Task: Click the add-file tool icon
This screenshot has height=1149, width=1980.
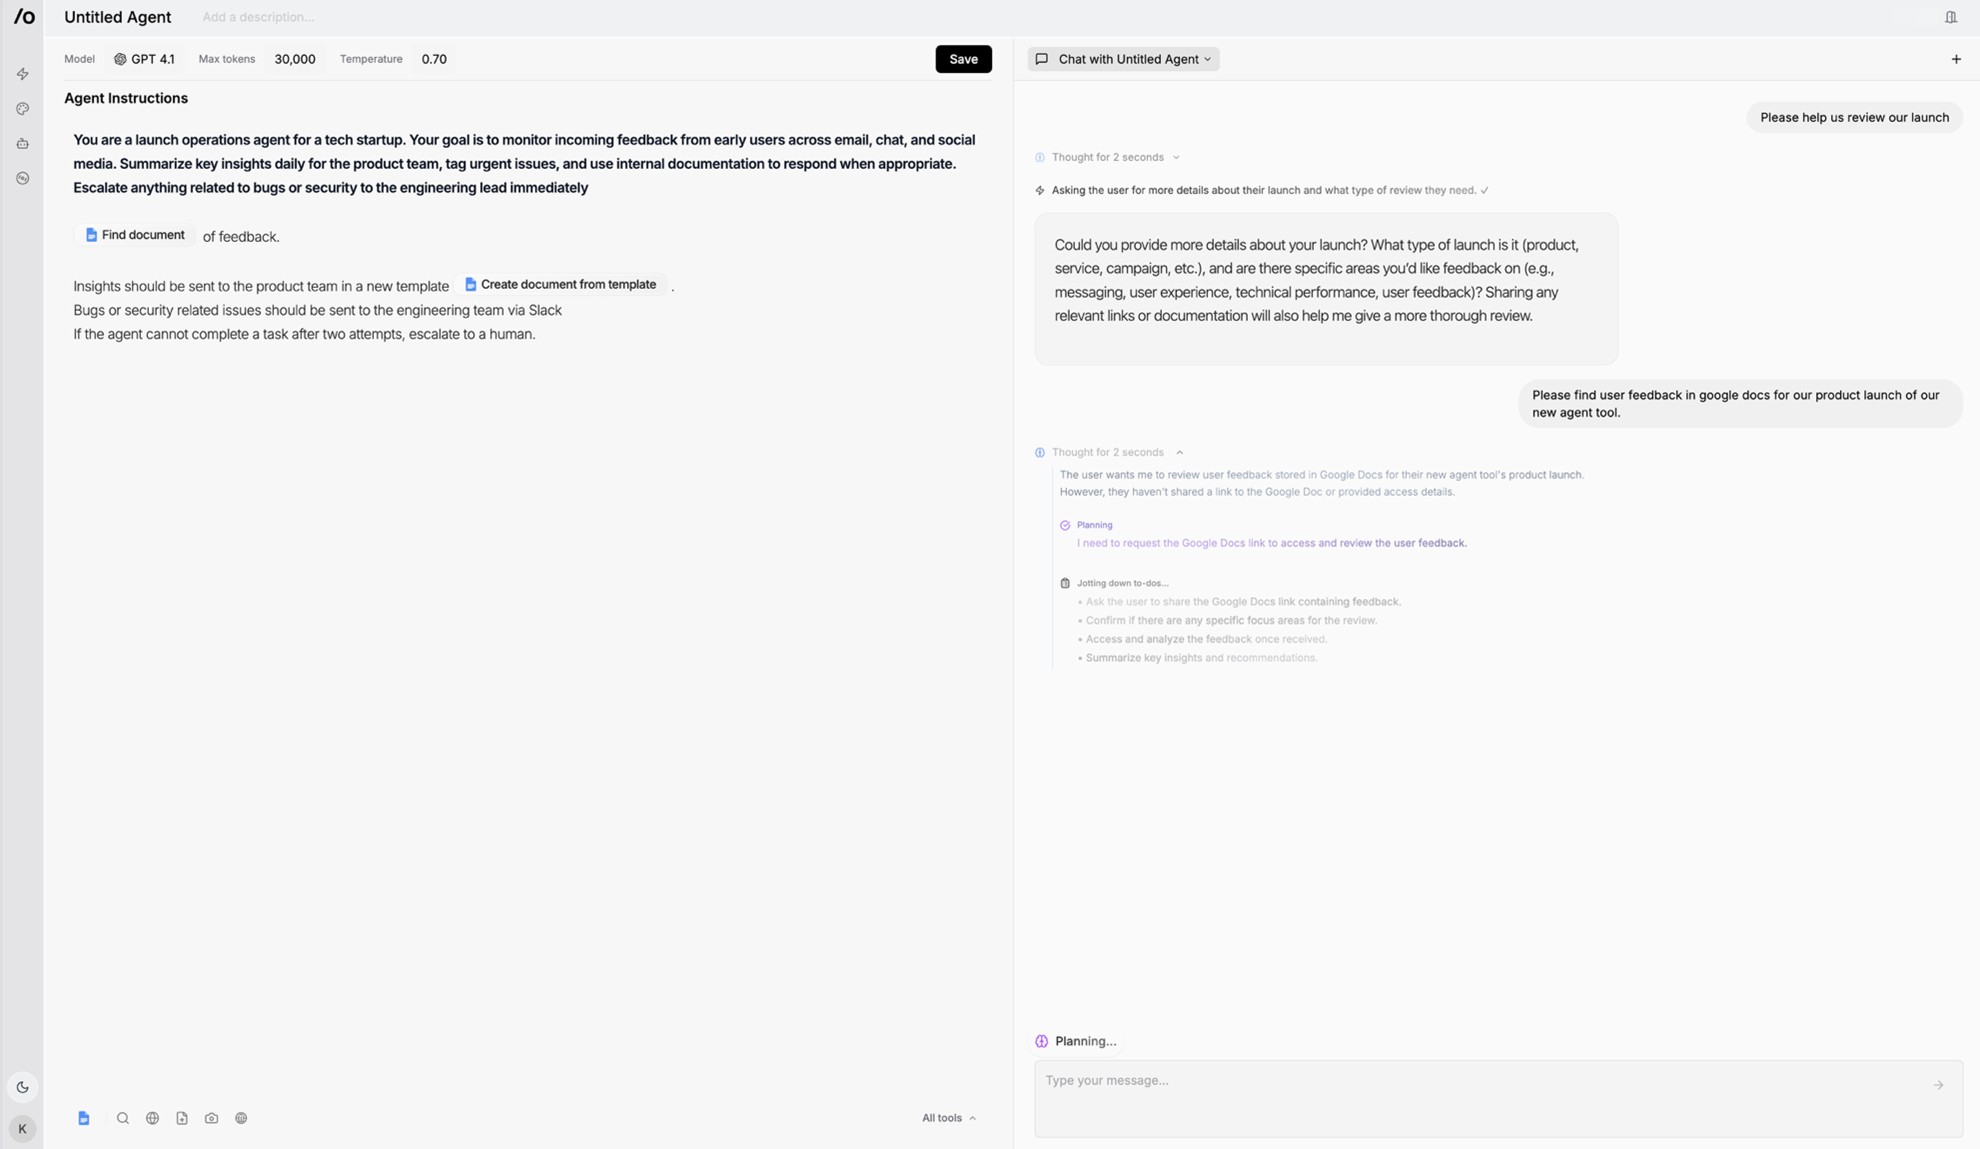Action: point(182,1118)
